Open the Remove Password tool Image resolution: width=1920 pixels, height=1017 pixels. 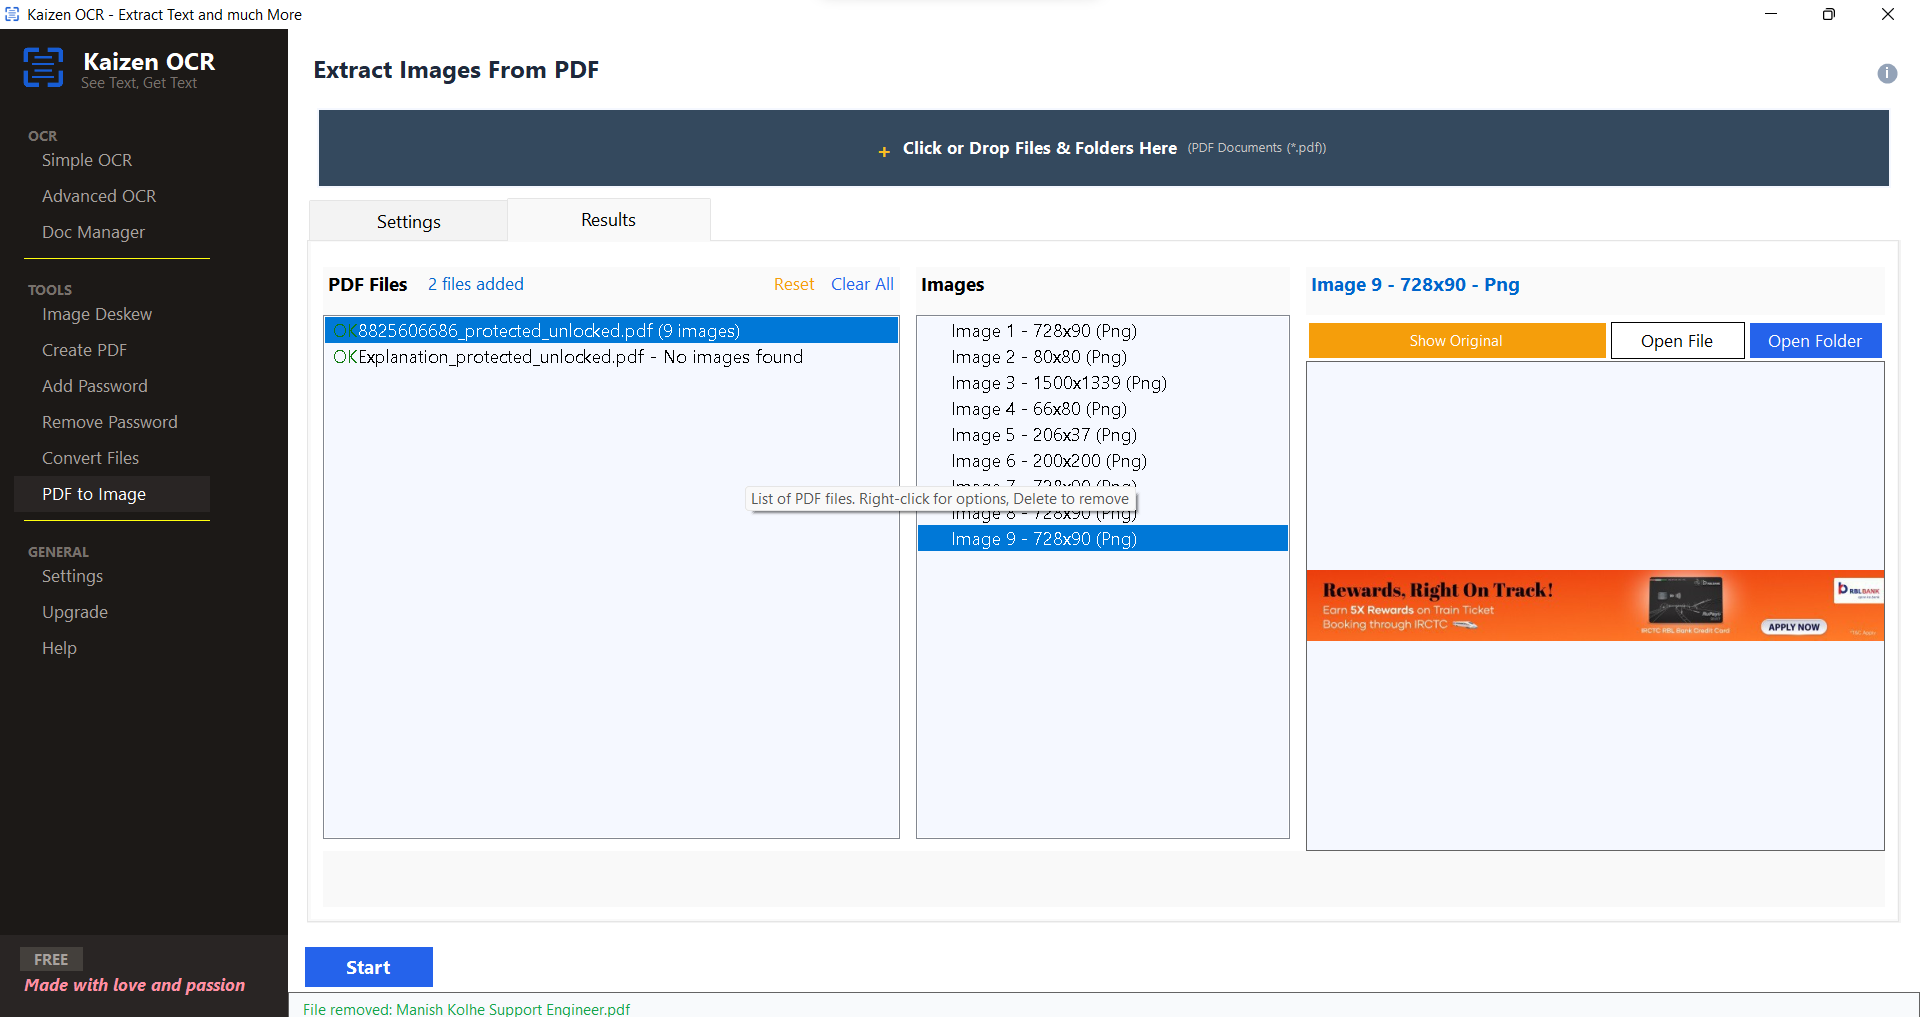pos(110,422)
